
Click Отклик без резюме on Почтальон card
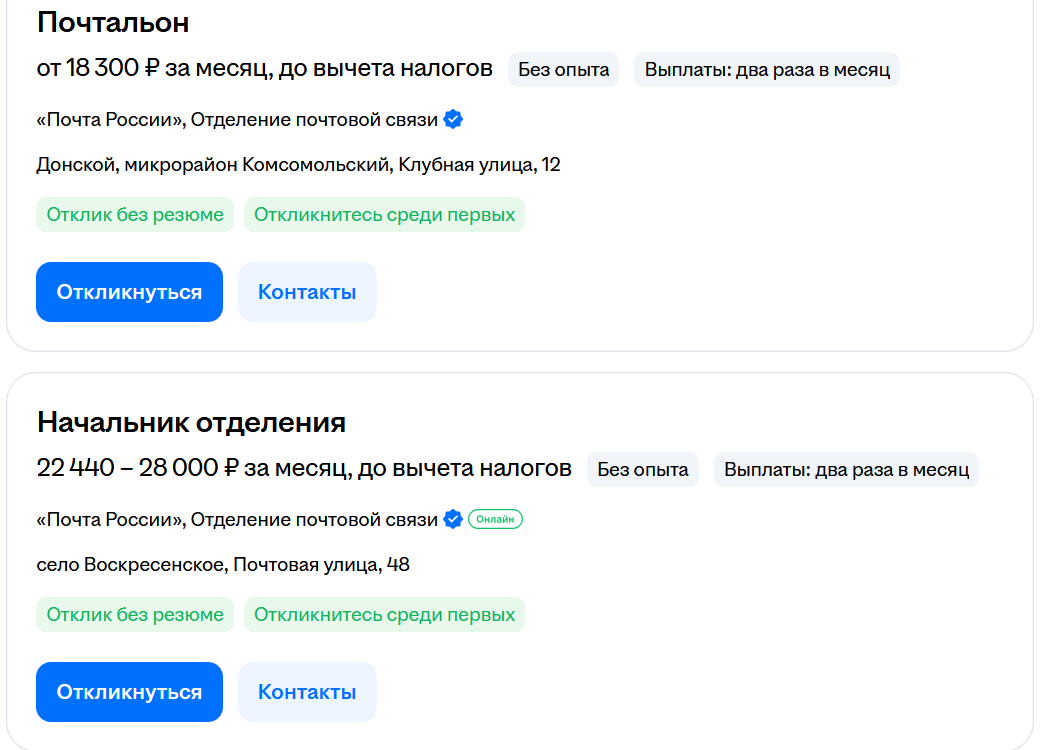135,215
